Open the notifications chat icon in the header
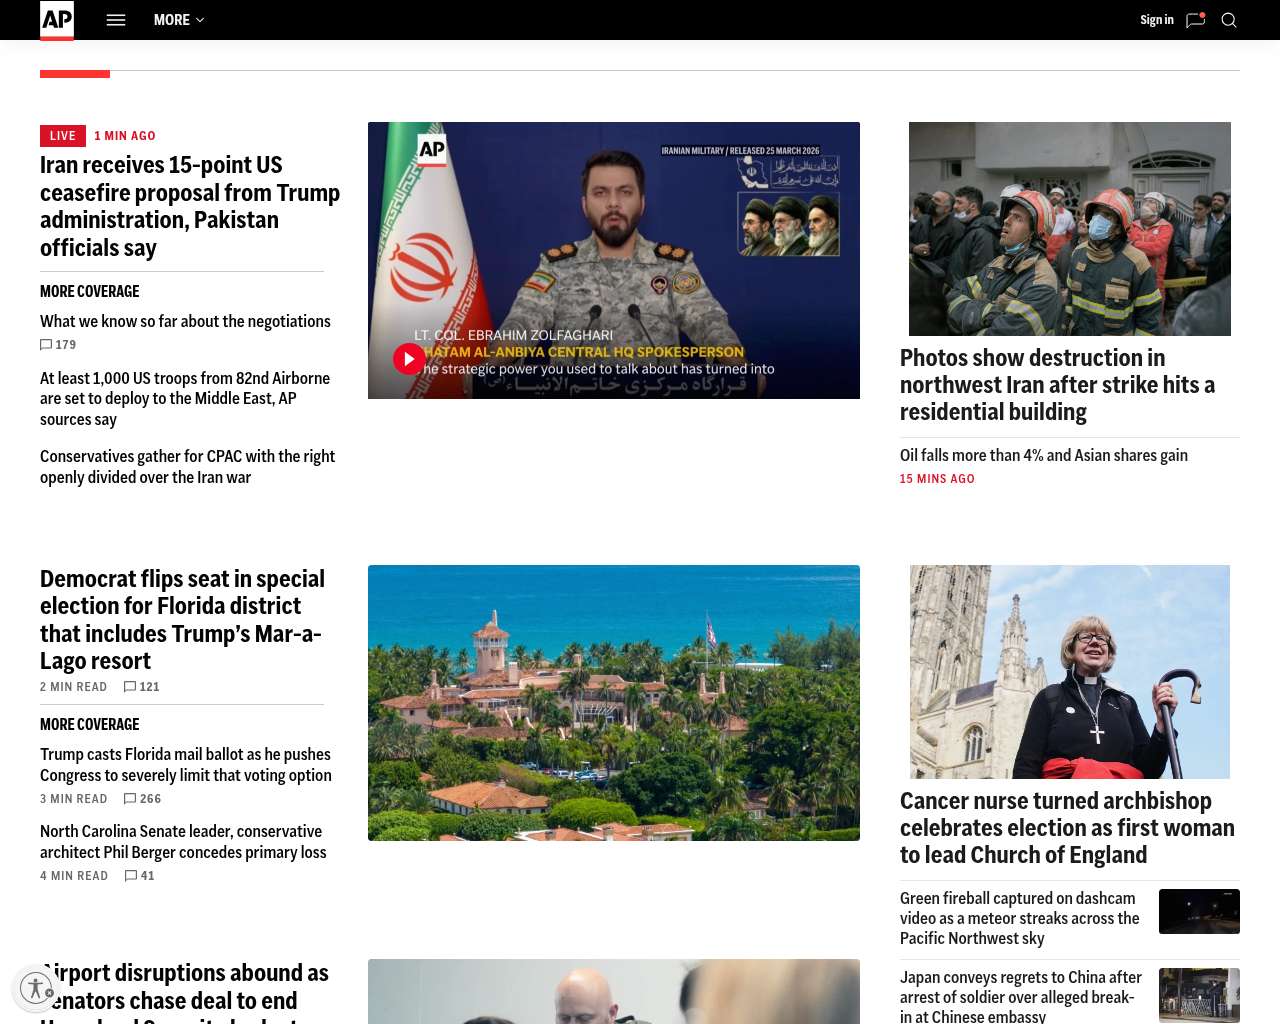 pos(1195,20)
